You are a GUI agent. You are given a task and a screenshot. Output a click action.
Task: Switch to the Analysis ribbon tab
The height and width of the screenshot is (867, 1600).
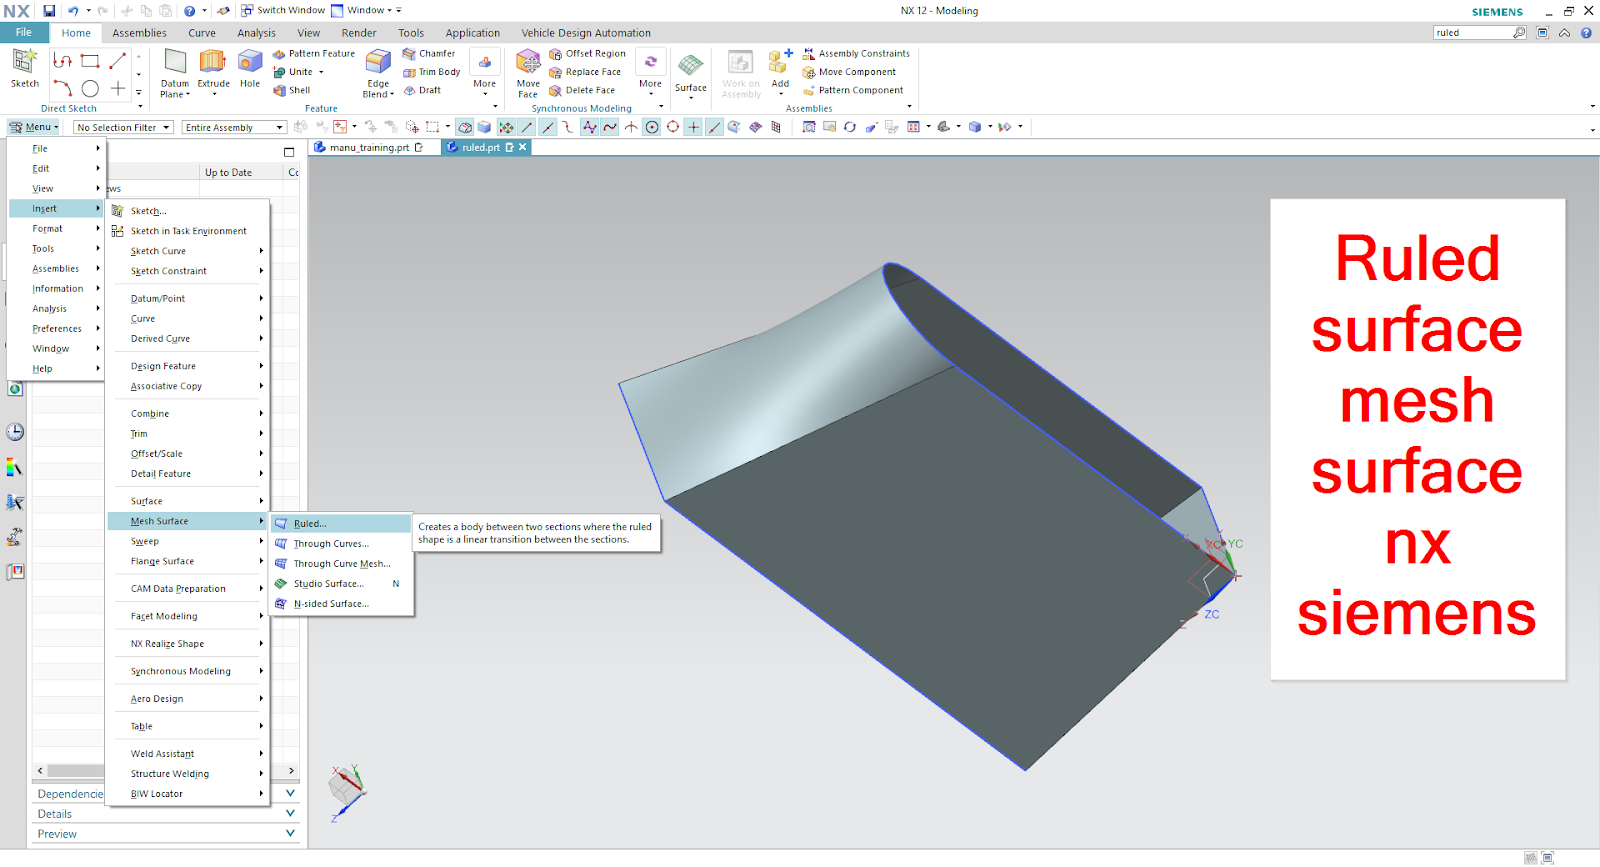256,33
